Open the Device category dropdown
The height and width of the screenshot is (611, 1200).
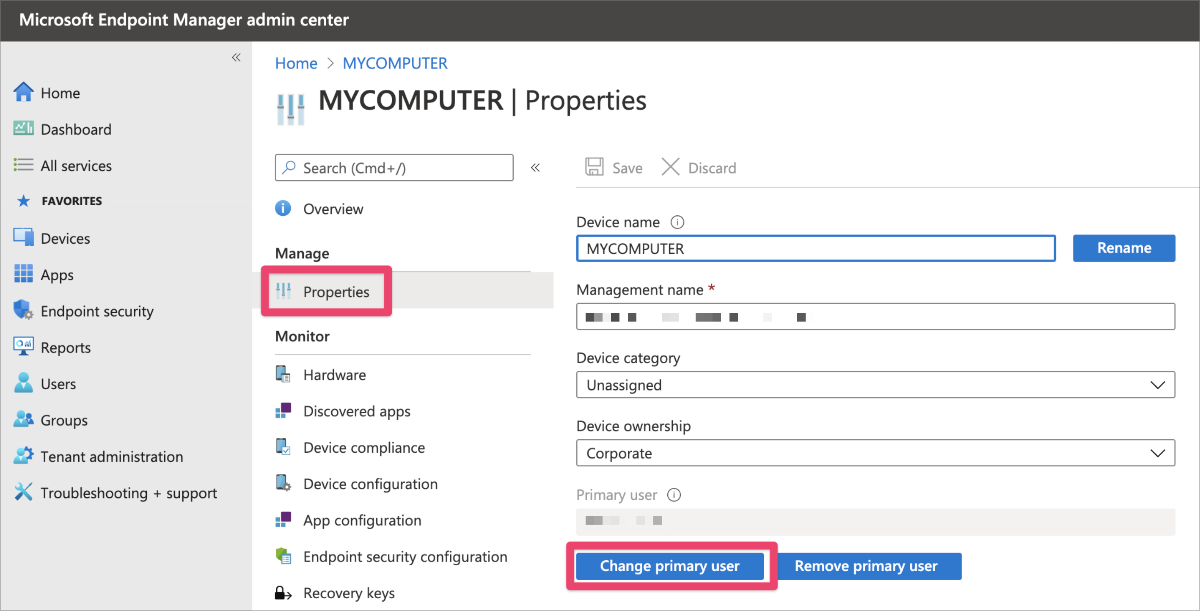[x=875, y=385]
